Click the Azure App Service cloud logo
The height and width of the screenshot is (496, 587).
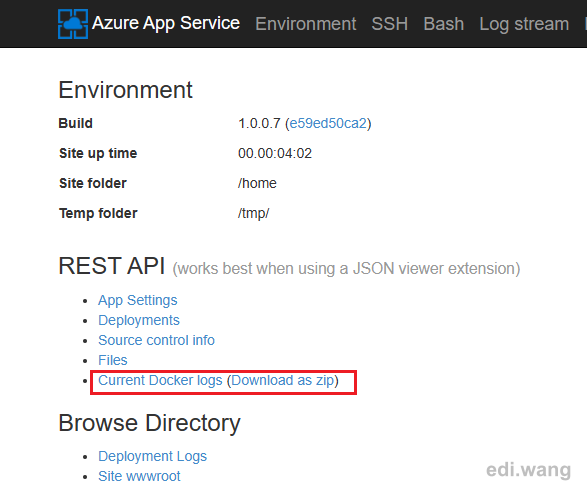pos(73,24)
